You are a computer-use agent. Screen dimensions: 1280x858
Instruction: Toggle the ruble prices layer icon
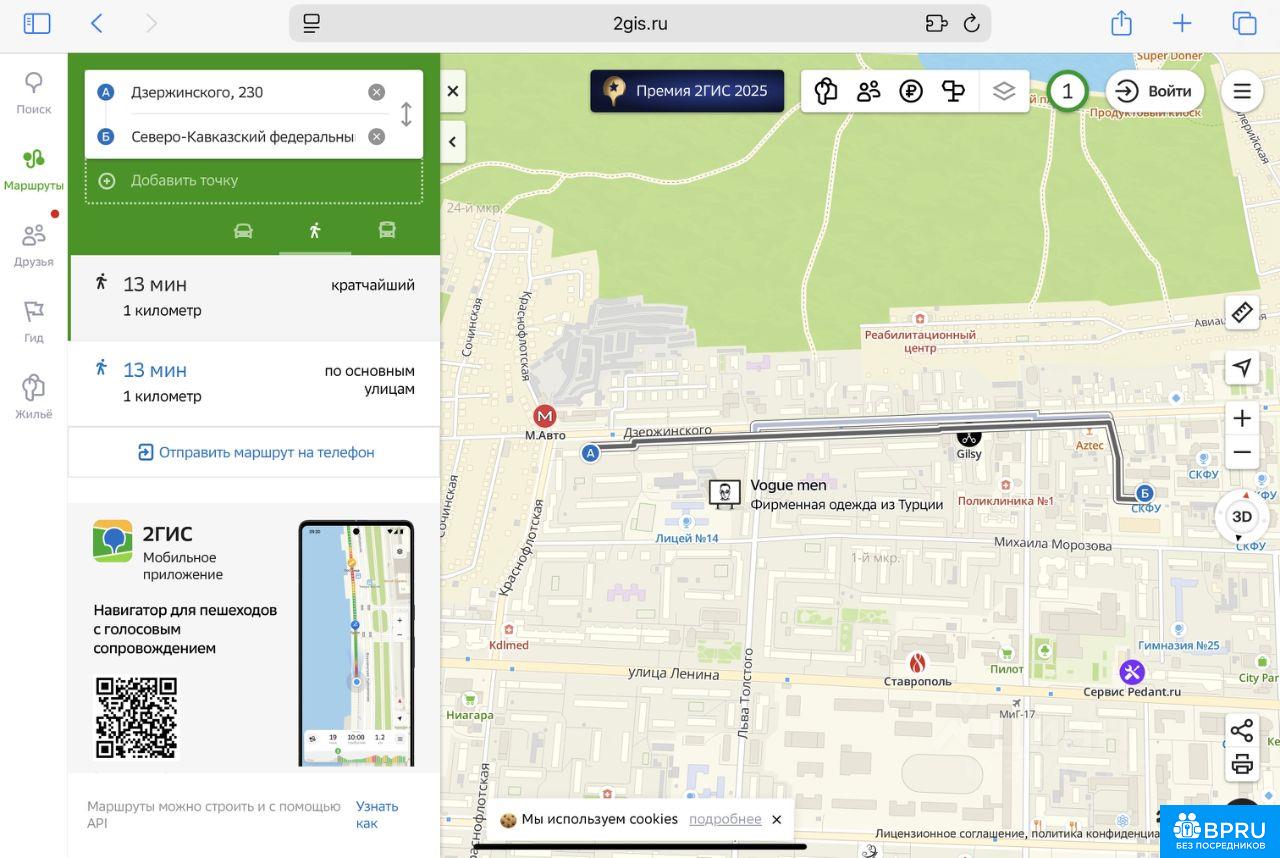click(911, 91)
